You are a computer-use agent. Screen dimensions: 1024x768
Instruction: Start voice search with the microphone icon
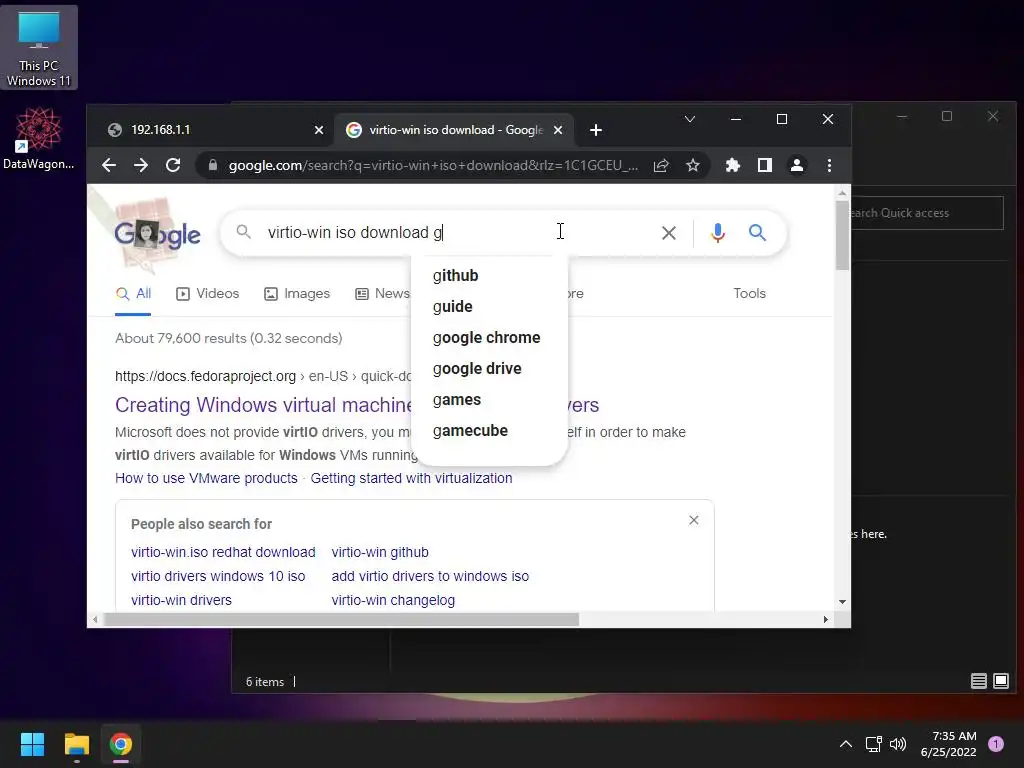[x=718, y=232]
